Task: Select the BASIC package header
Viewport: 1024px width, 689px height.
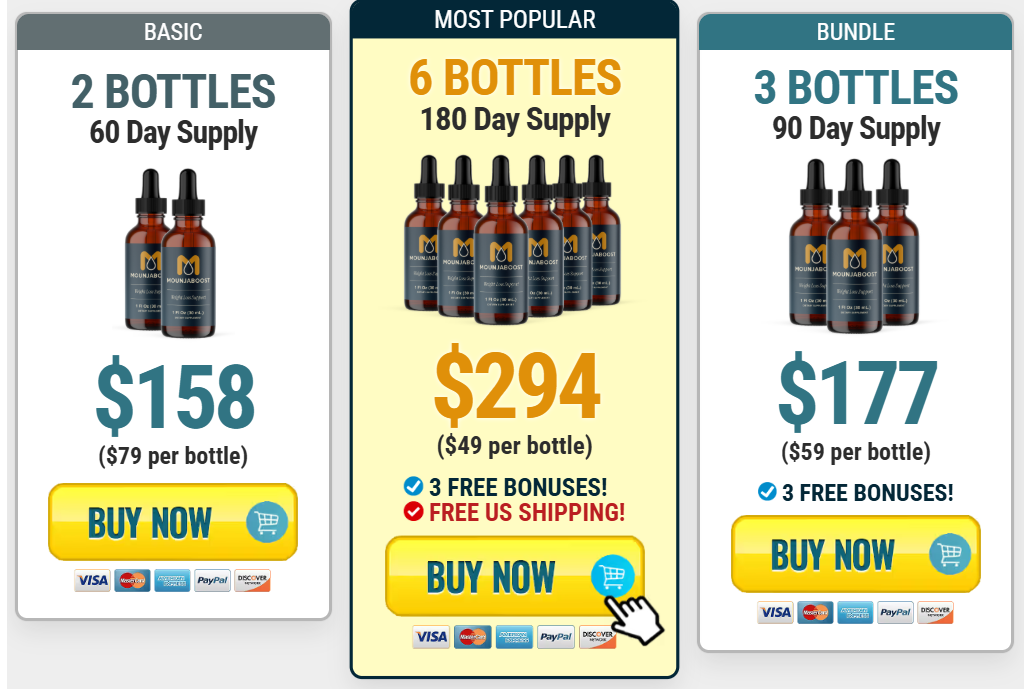Action: click(174, 31)
